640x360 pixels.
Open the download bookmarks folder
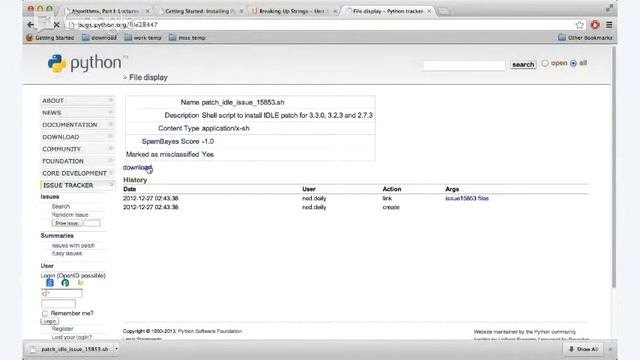point(99,38)
